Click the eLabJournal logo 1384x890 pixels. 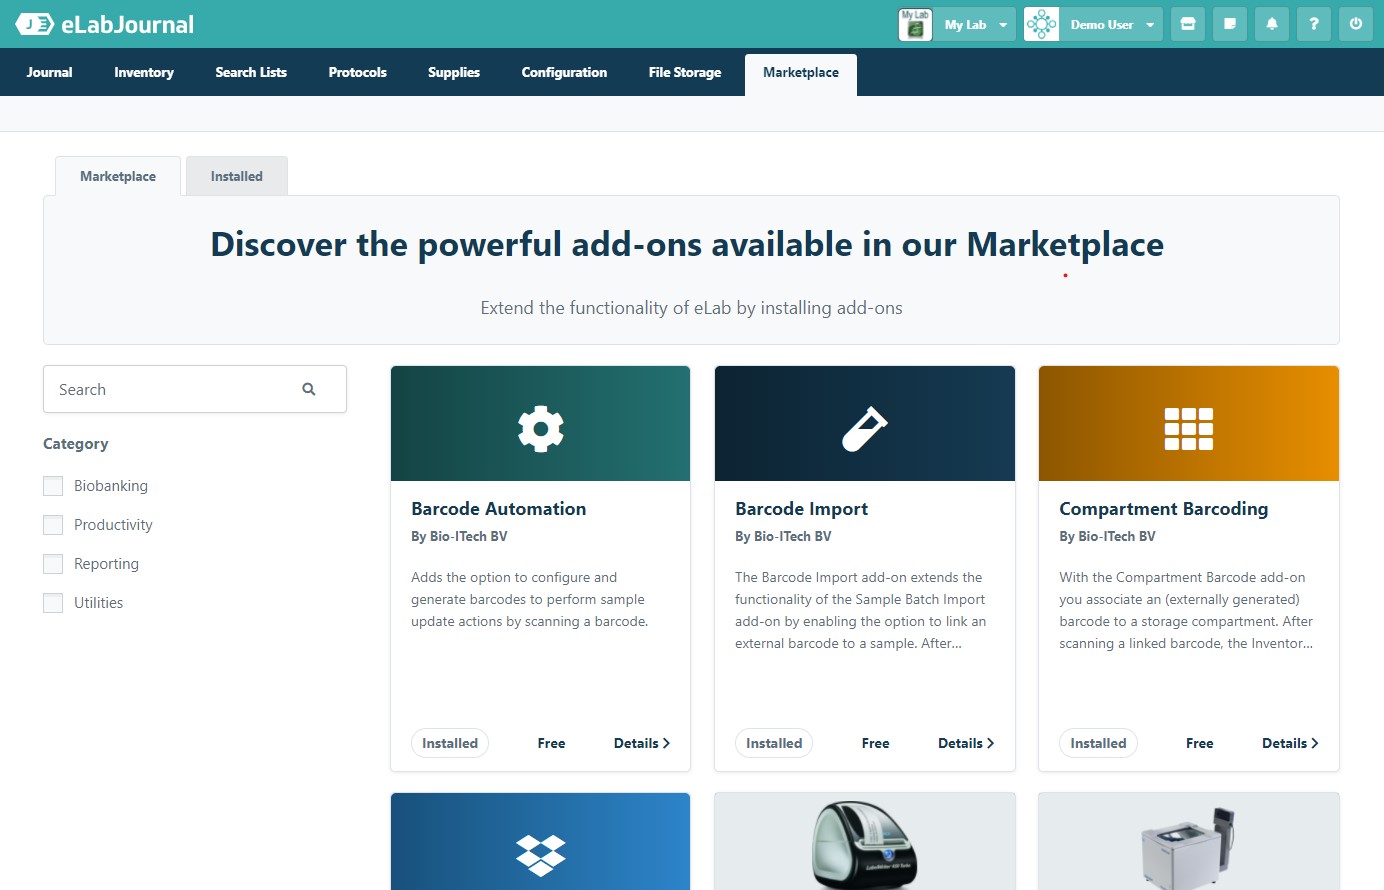click(x=105, y=24)
